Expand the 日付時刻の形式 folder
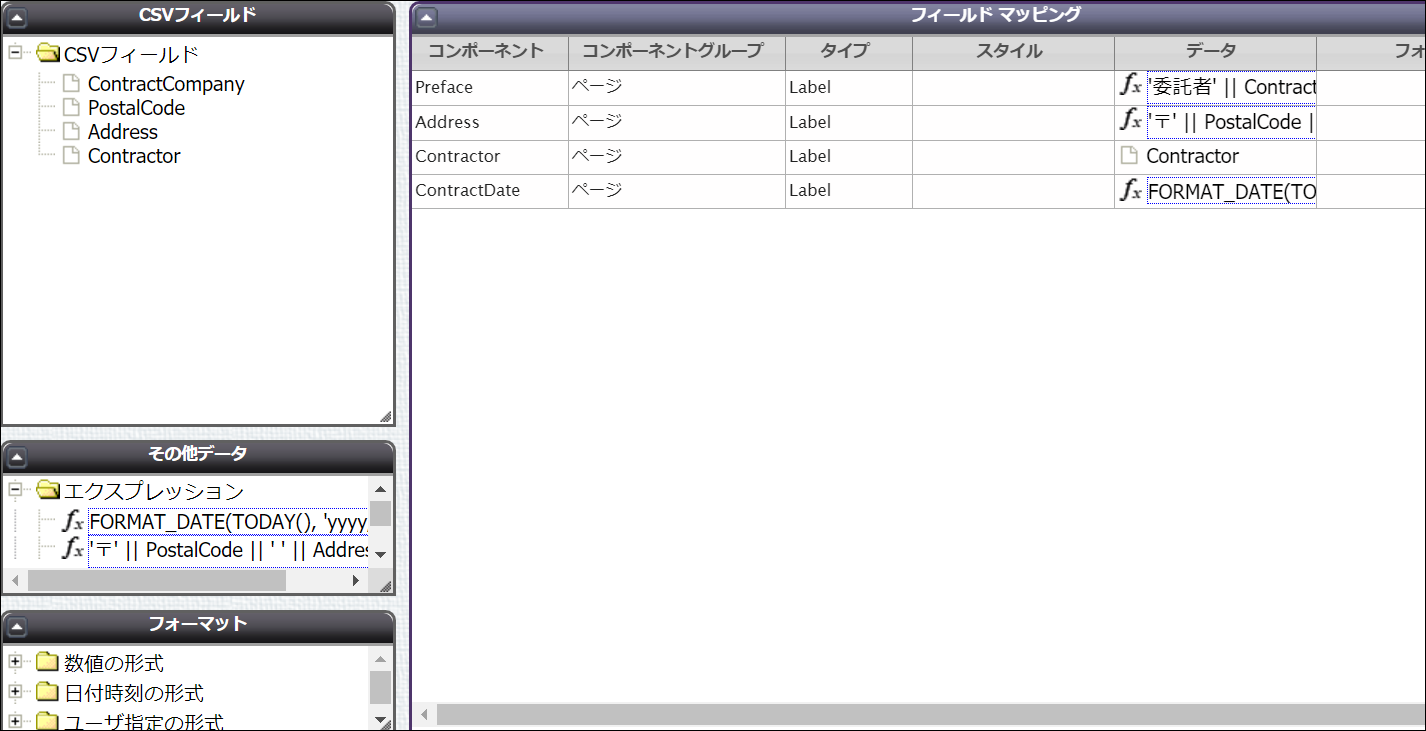Screen dimensions: 1426x731 point(15,692)
